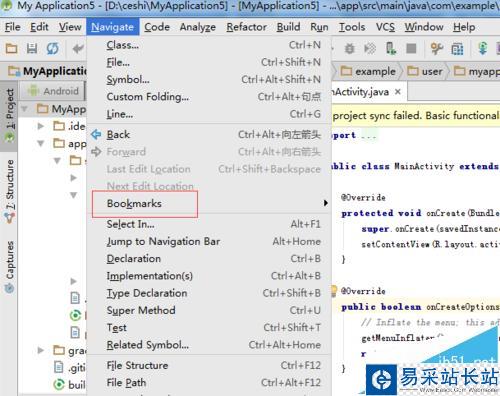Click the example breadcrumb folder
Viewport: 500px width, 396px height.
click(x=368, y=71)
